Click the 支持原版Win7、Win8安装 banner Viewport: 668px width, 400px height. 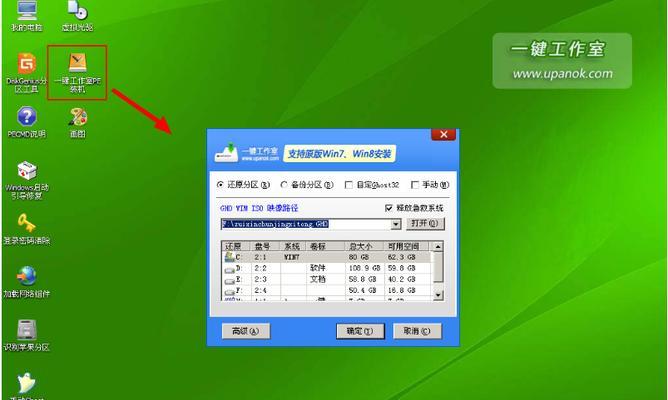click(x=340, y=154)
